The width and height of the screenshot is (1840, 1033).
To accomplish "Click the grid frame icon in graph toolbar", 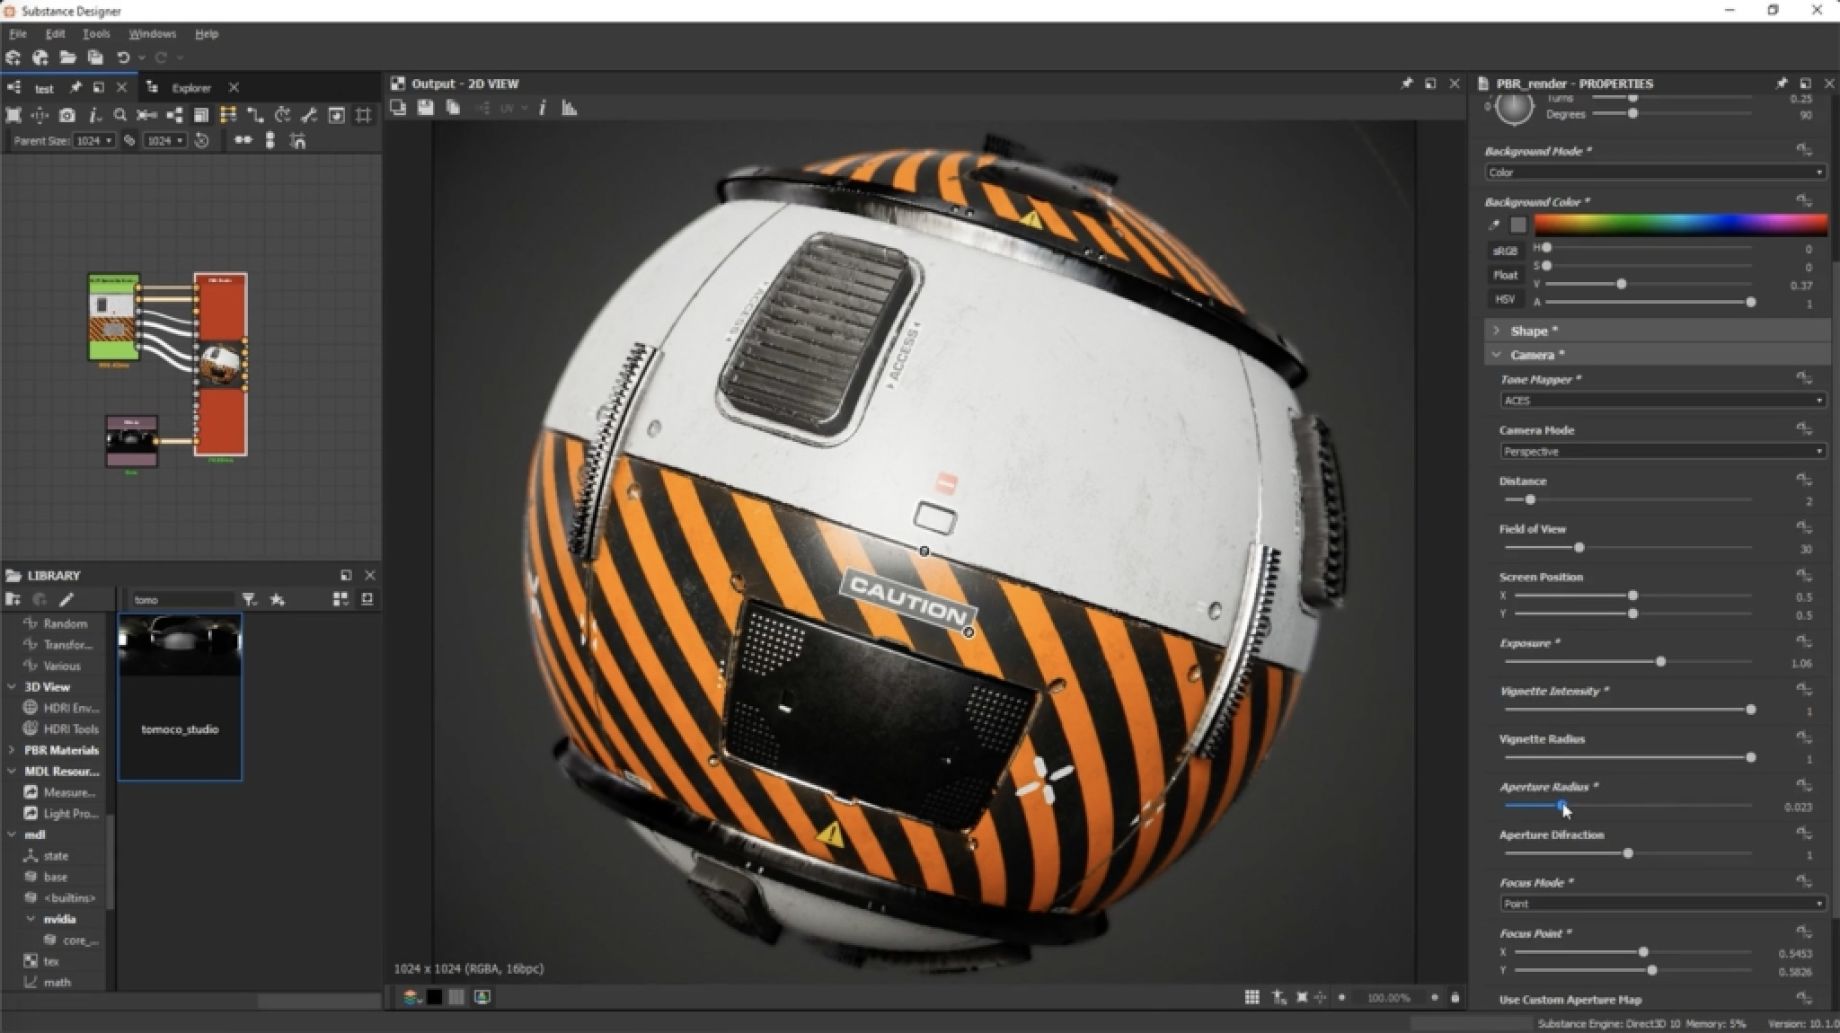I will tap(363, 116).
